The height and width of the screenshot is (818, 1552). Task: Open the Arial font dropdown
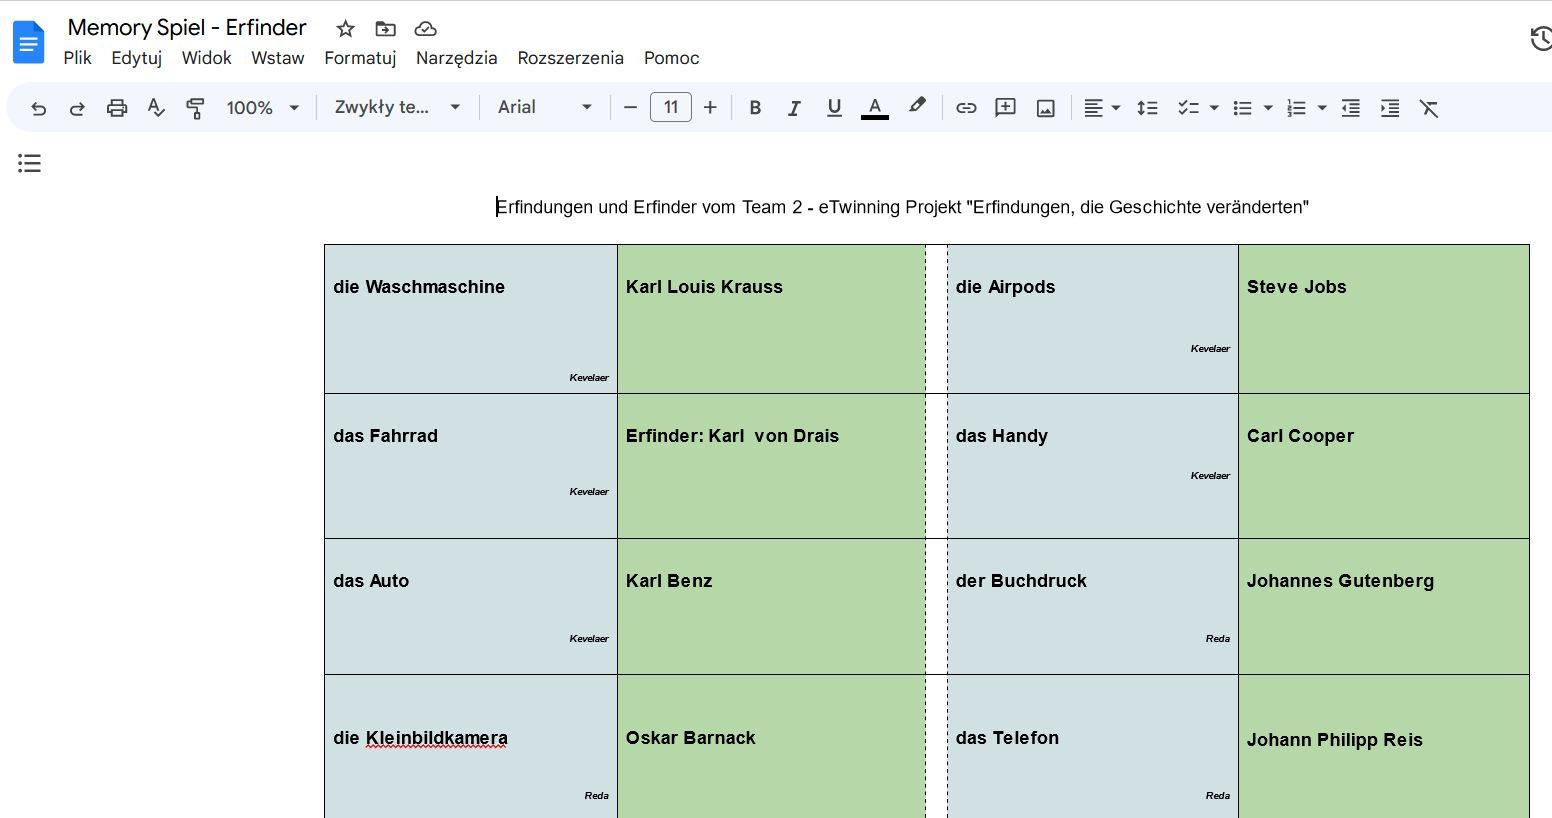click(x=545, y=108)
